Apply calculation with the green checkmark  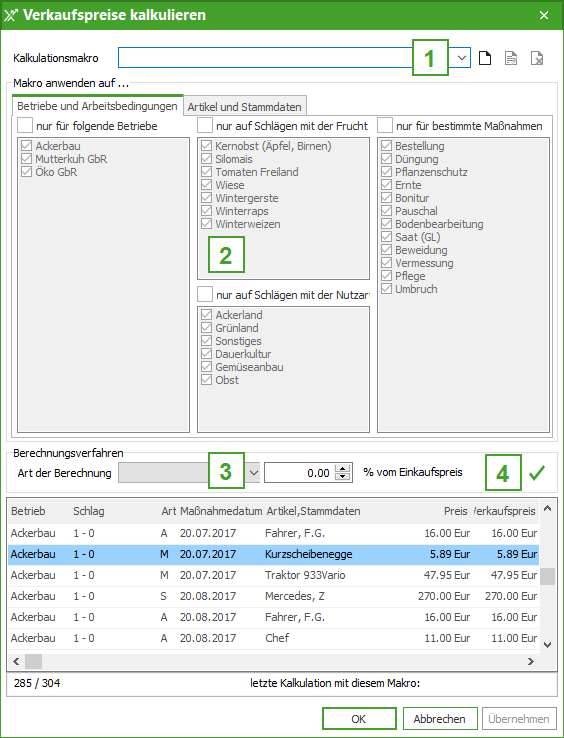[x=537, y=473]
